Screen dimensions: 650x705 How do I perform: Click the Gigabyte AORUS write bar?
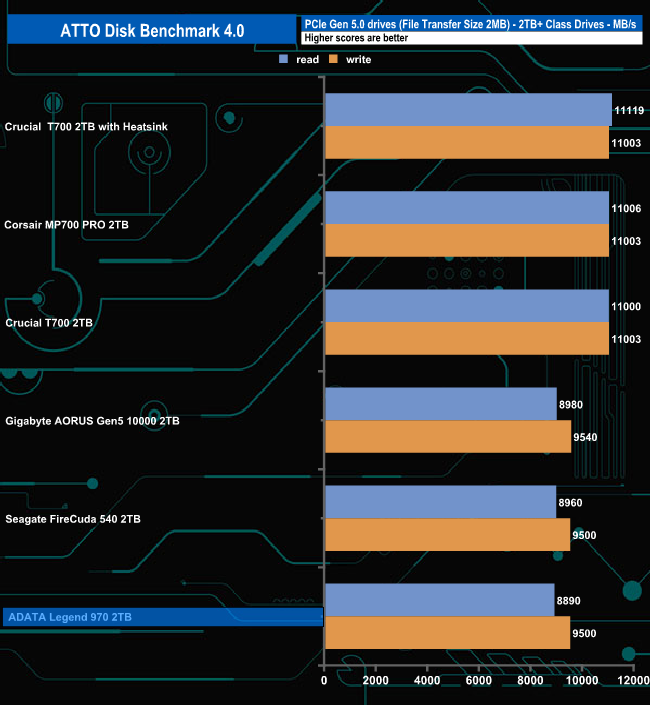[x=448, y=437]
